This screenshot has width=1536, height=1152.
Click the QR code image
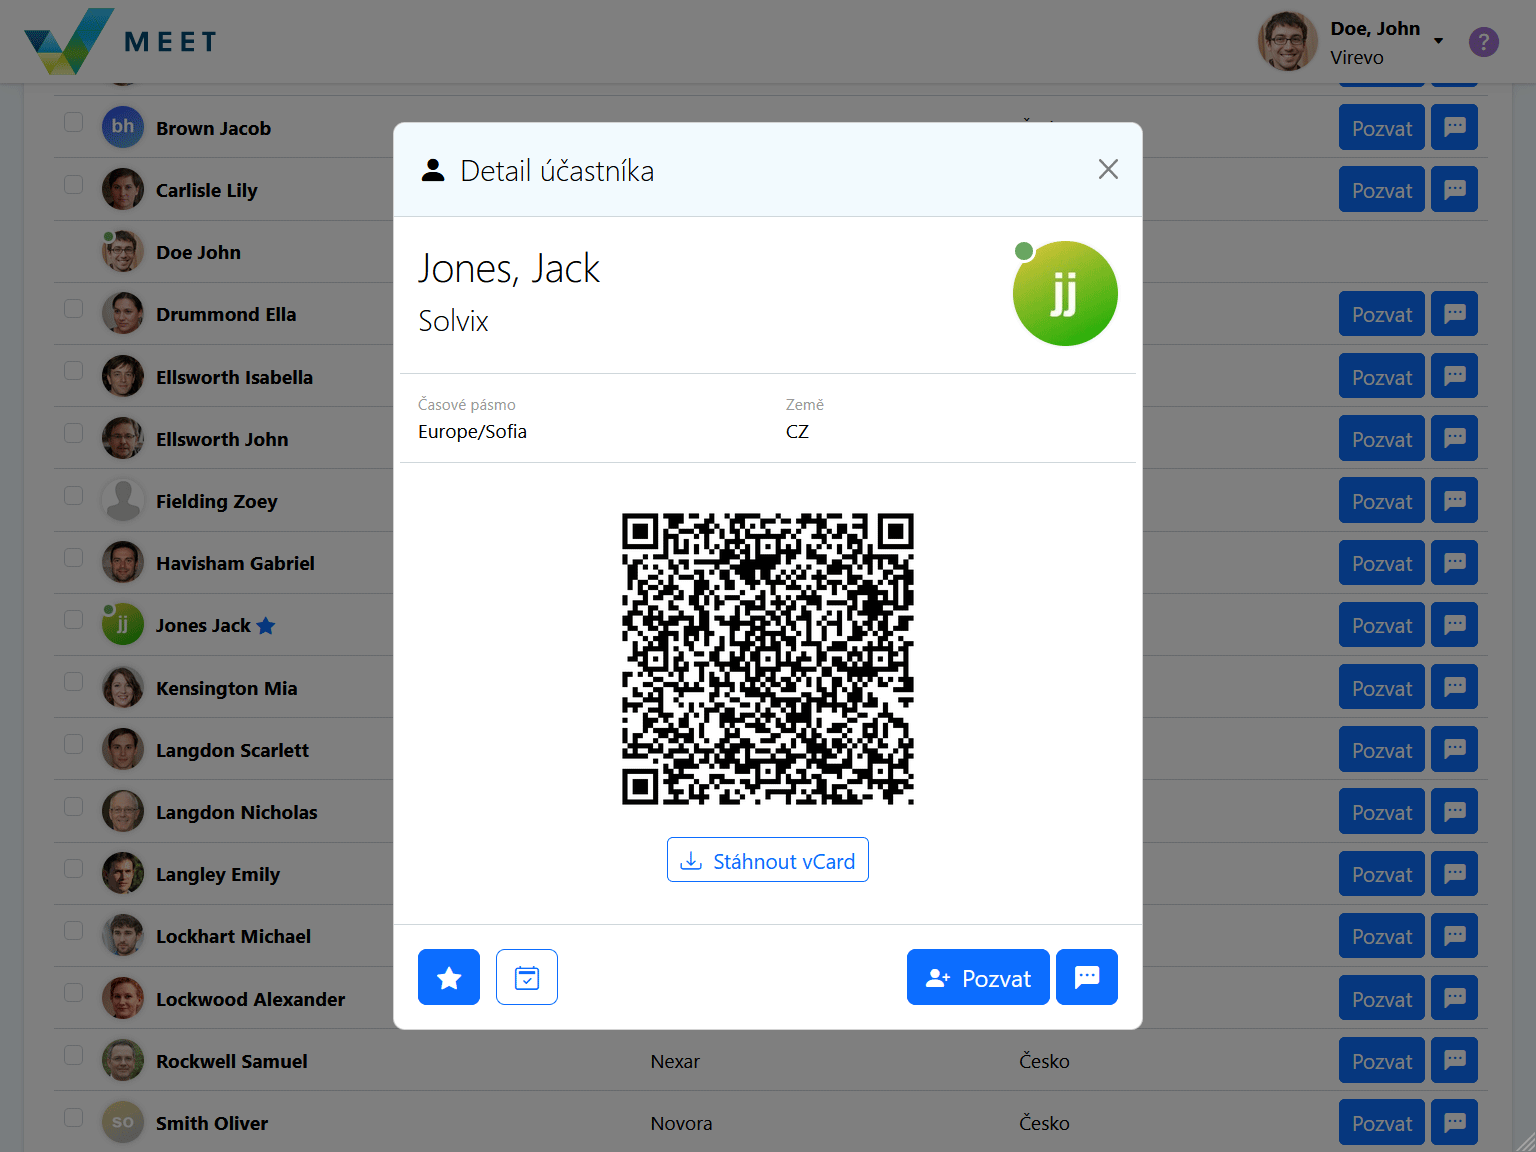pos(768,659)
